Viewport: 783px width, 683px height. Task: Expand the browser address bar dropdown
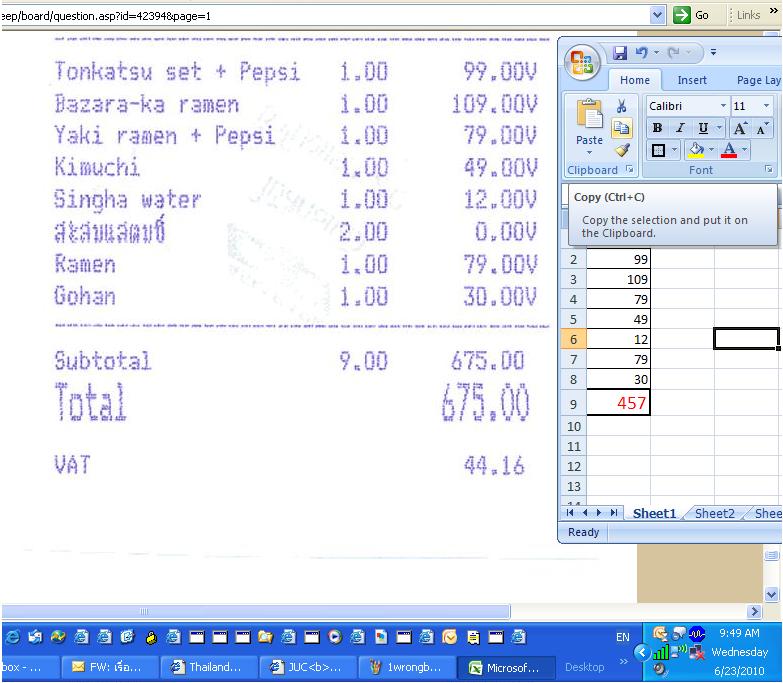tap(657, 15)
